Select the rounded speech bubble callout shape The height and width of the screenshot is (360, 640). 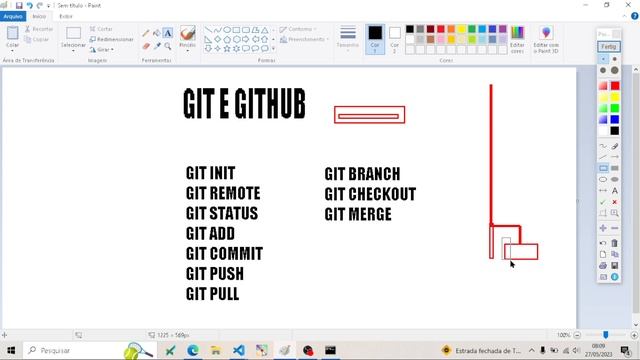coord(246,49)
